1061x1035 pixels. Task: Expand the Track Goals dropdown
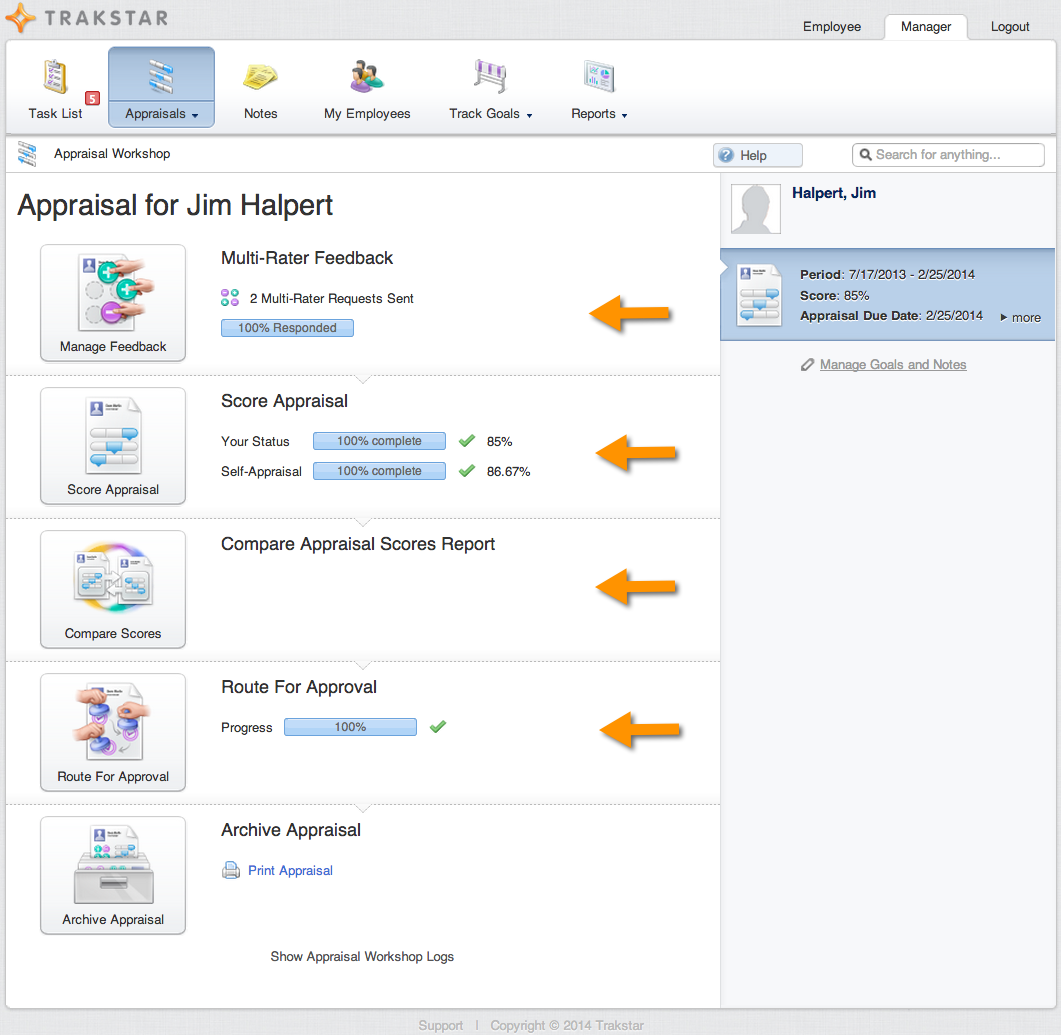pyautogui.click(x=490, y=114)
